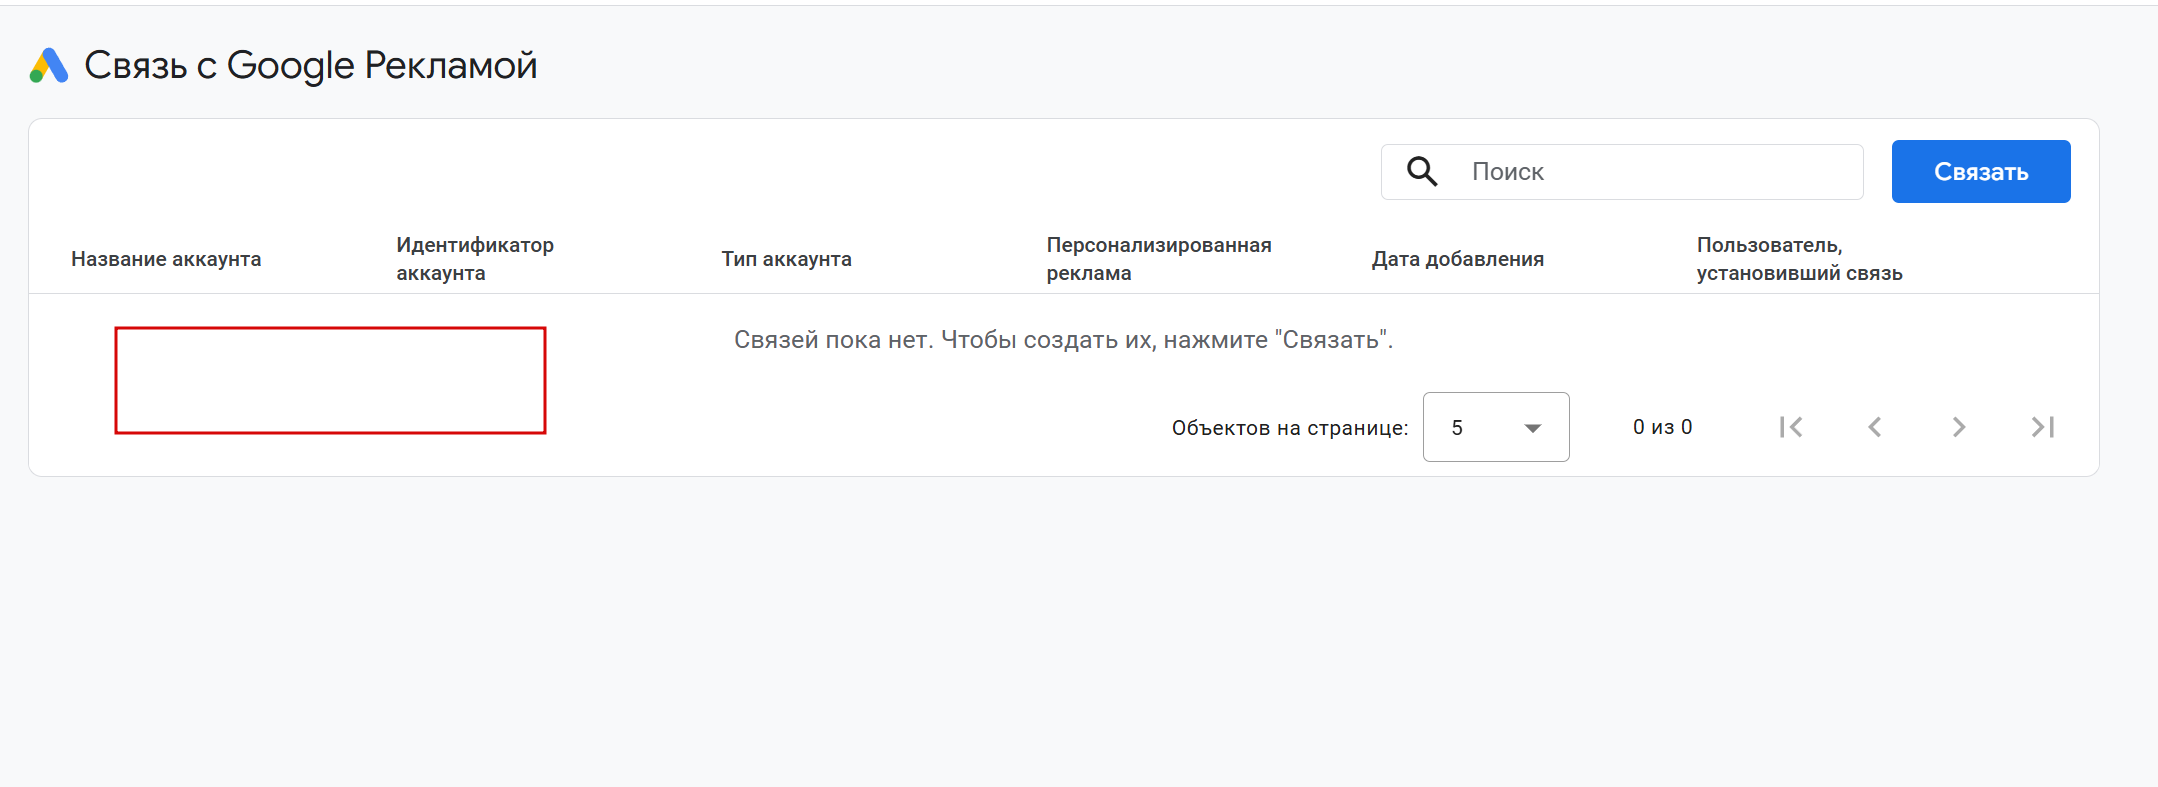
Task: Click the Название аккаунта column header
Action: (x=166, y=259)
